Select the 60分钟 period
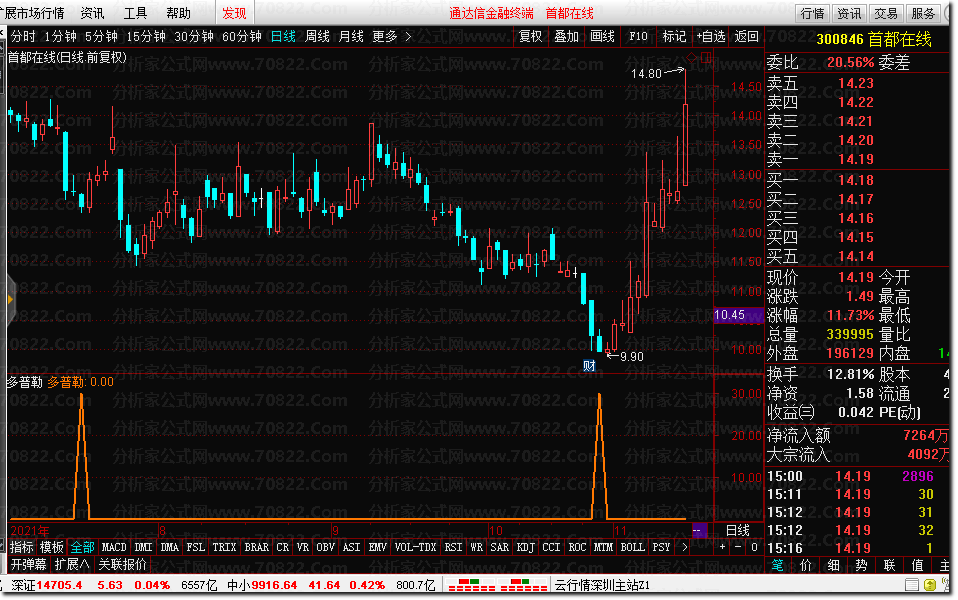The image size is (958, 600). tap(242, 37)
